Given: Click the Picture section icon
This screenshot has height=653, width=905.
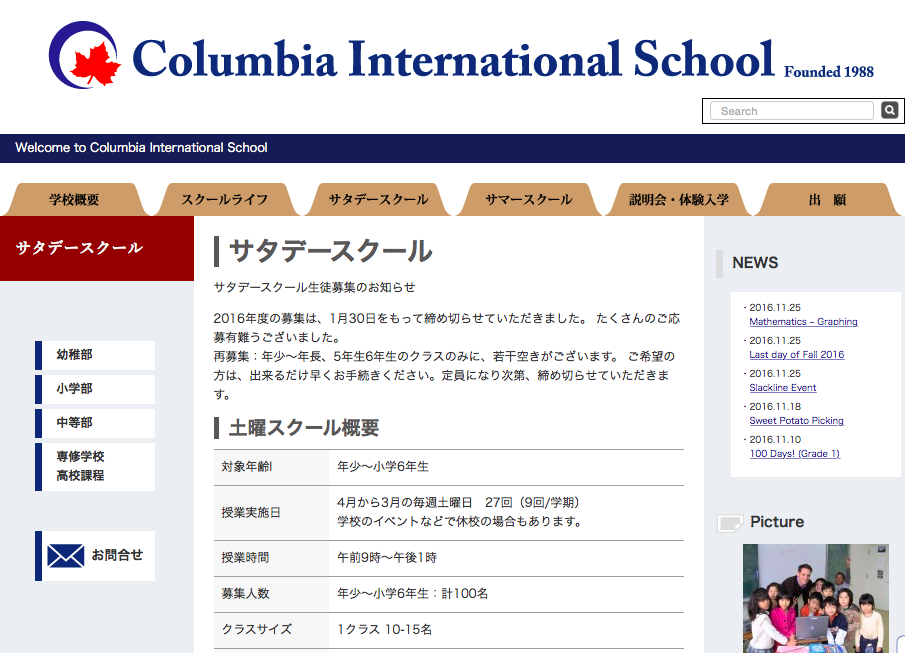Looking at the screenshot, I should coord(730,523).
